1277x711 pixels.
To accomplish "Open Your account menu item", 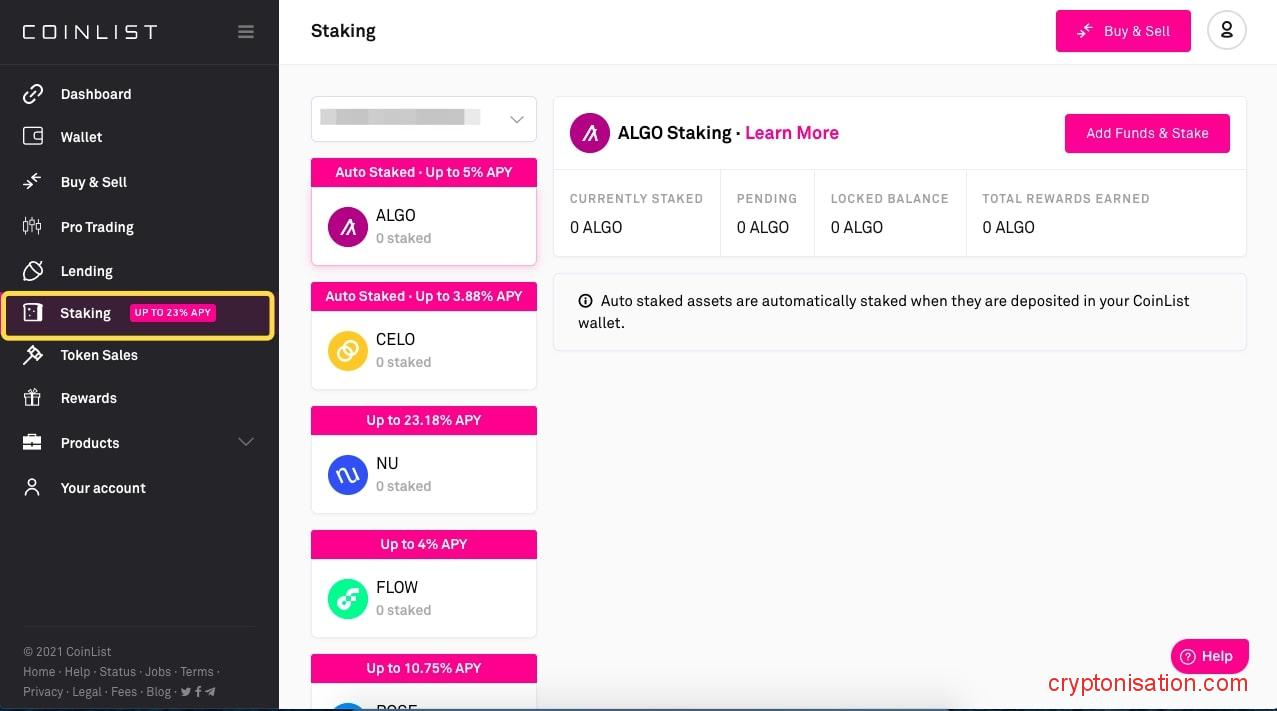I will click(103, 488).
